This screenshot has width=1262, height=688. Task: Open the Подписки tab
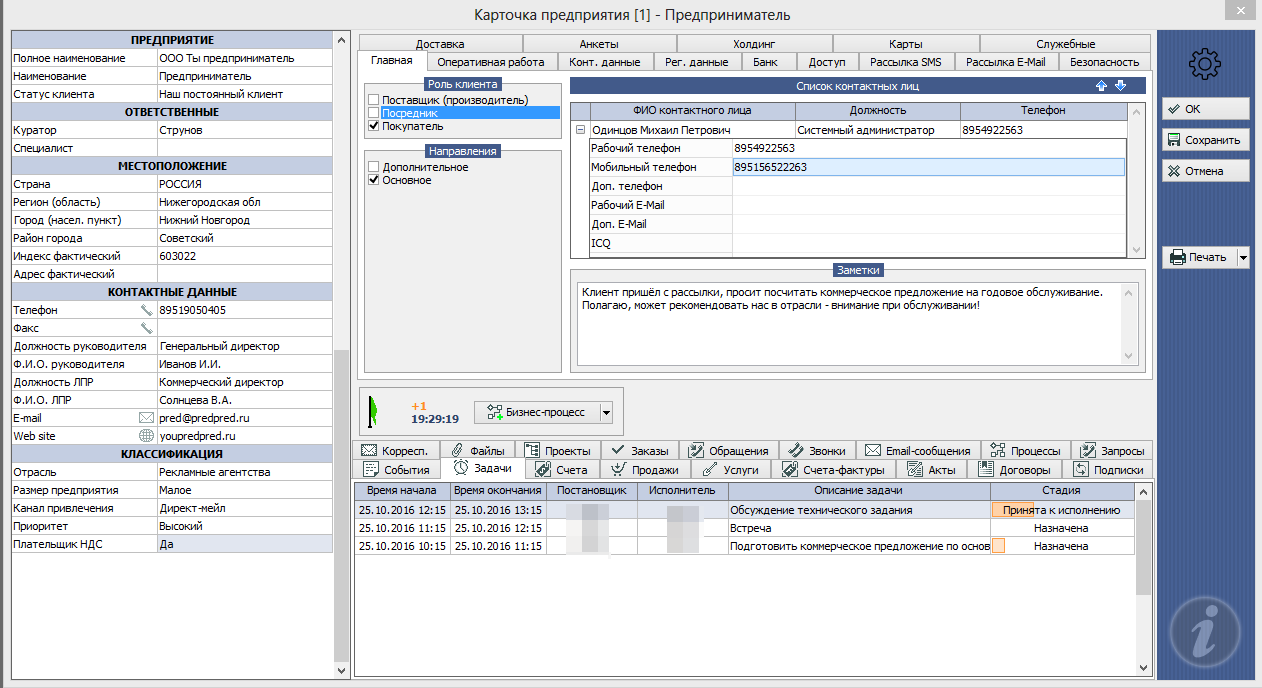pyautogui.click(x=1107, y=470)
